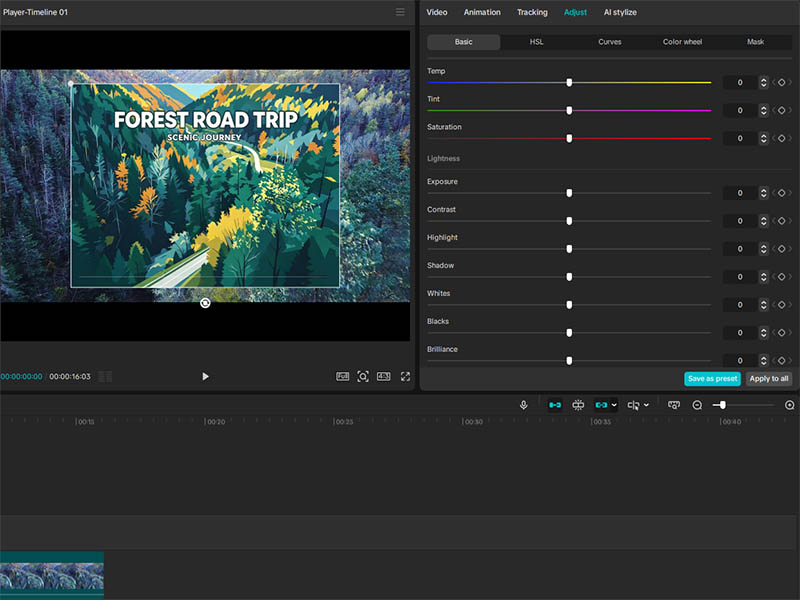
Task: Click the 00:30 timeline ruler marker
Action: 472,422
